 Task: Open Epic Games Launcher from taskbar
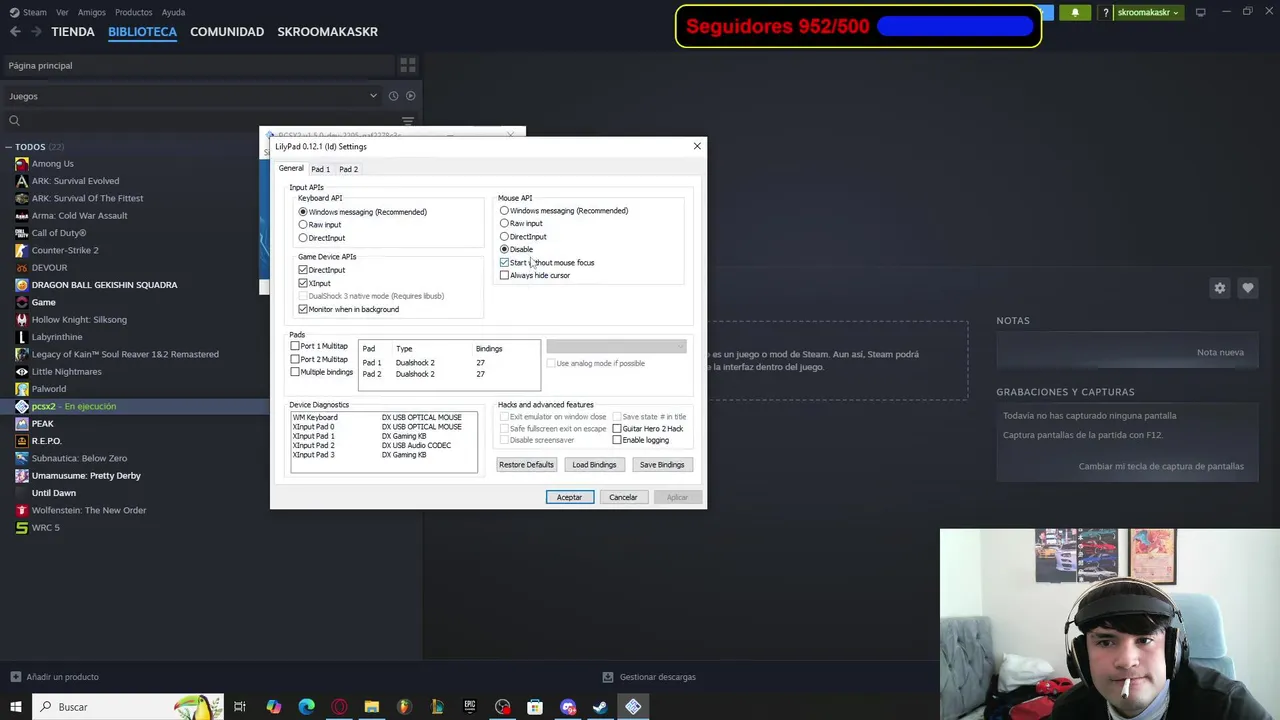coord(470,707)
